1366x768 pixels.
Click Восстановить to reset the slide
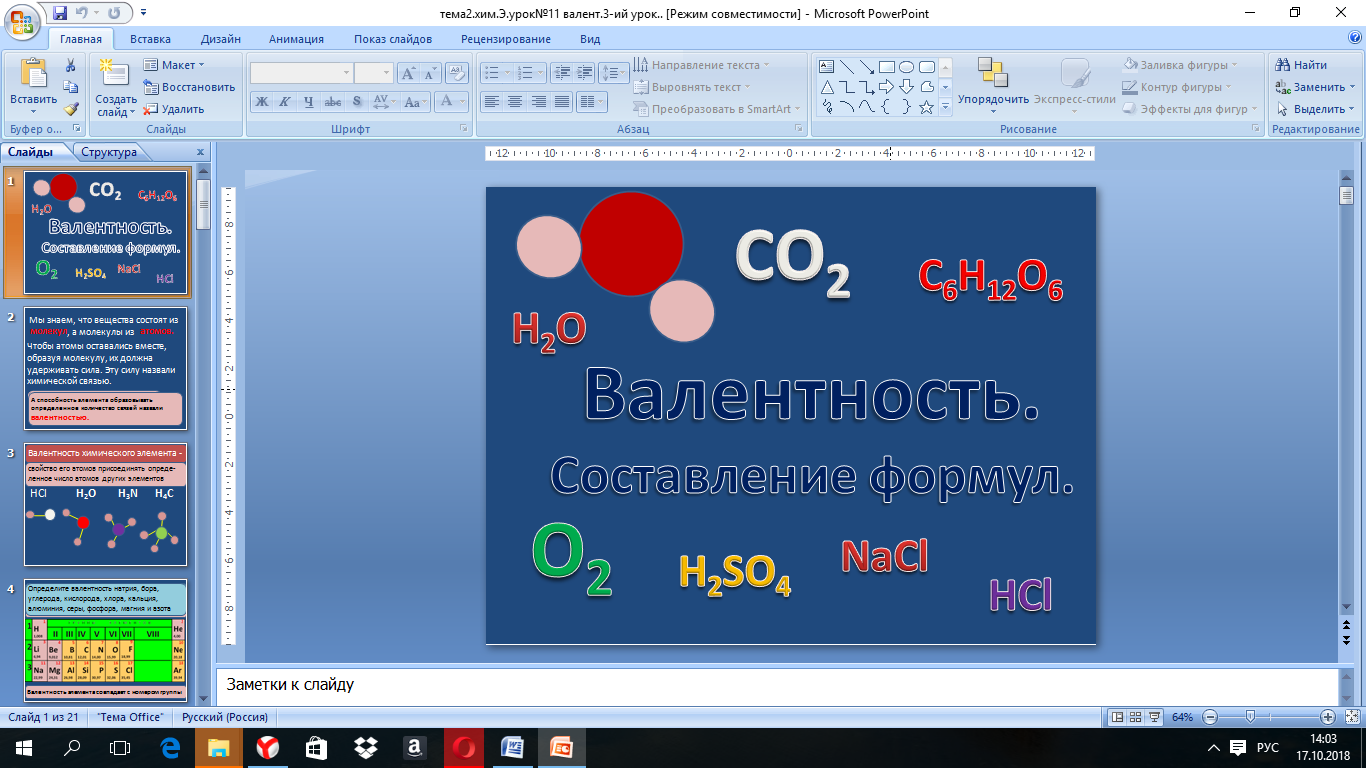[x=189, y=87]
